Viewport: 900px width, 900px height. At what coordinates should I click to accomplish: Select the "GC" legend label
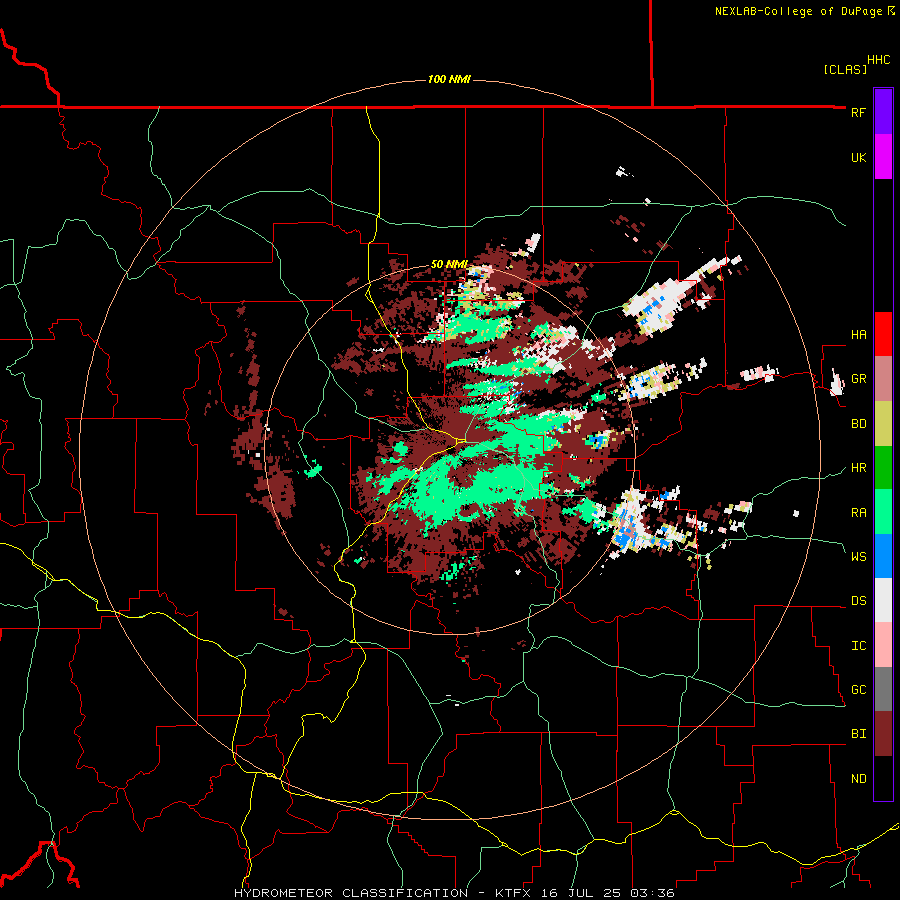(858, 689)
